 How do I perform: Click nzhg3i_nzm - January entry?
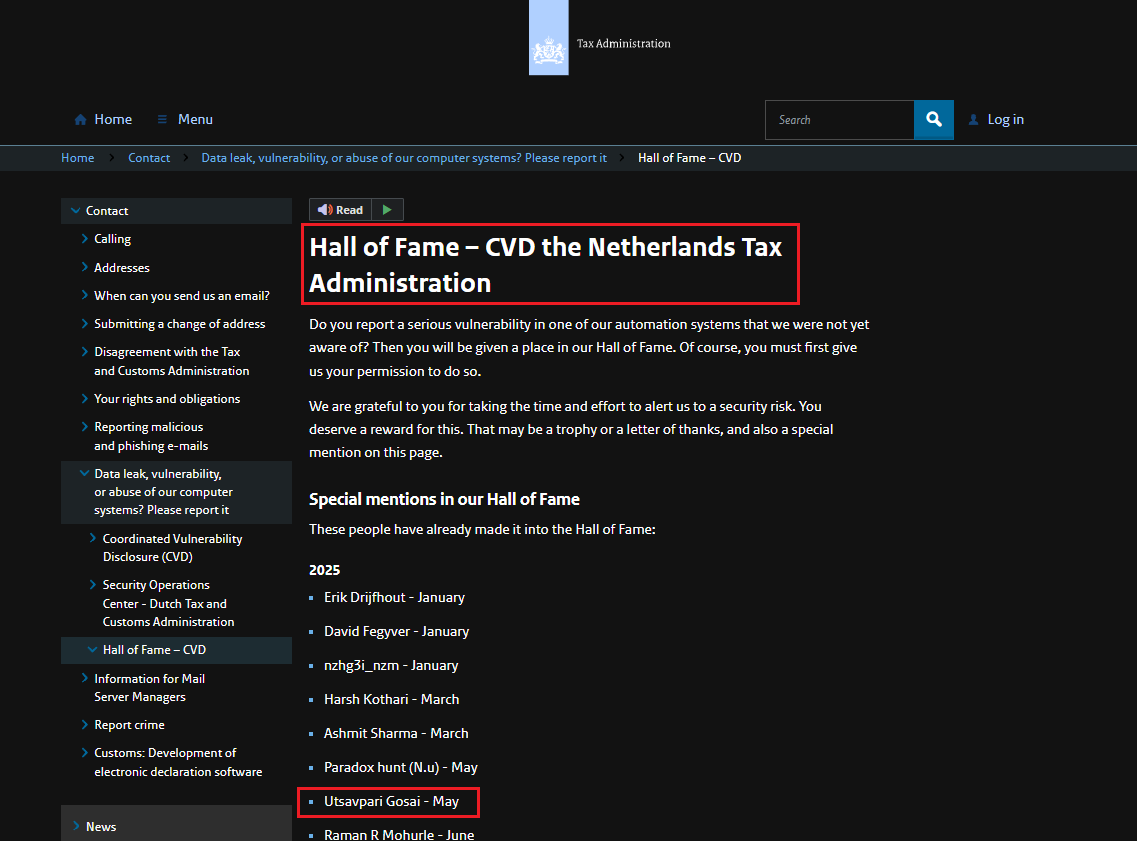point(391,666)
